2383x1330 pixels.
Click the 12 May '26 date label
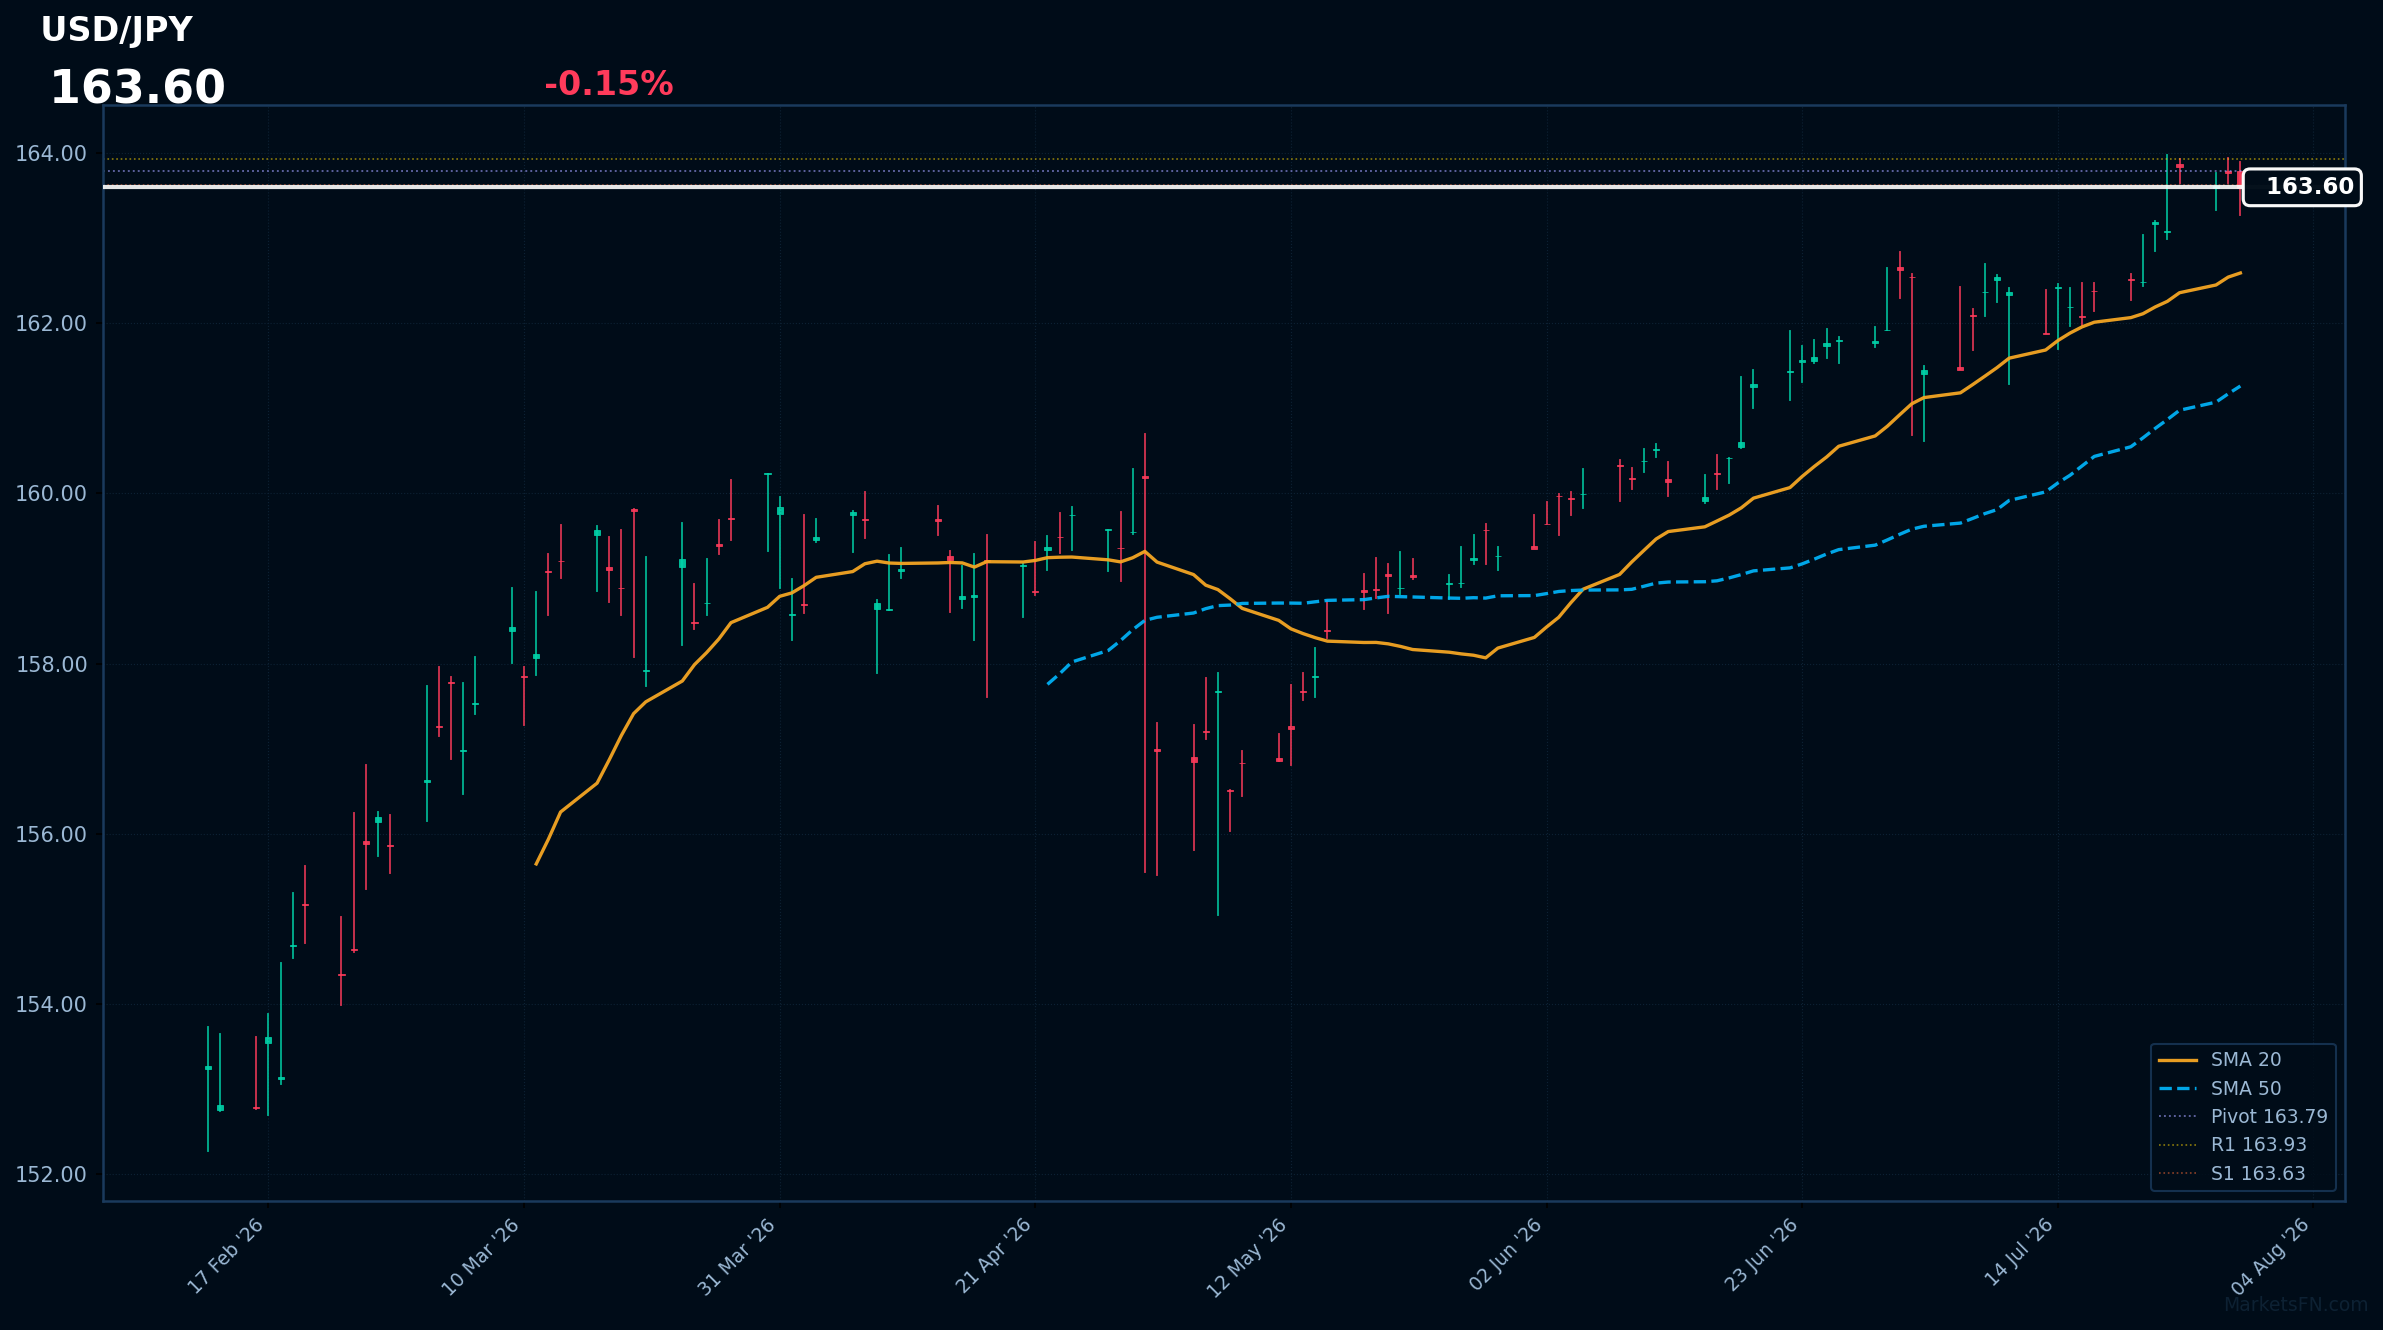point(1247,1258)
